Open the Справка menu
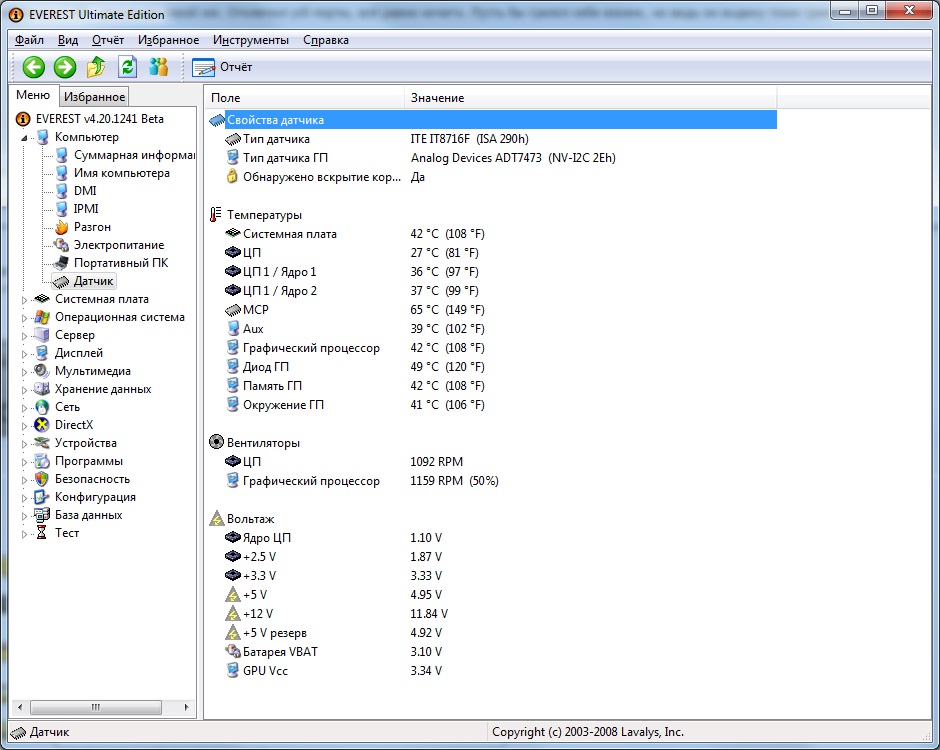 tap(326, 40)
